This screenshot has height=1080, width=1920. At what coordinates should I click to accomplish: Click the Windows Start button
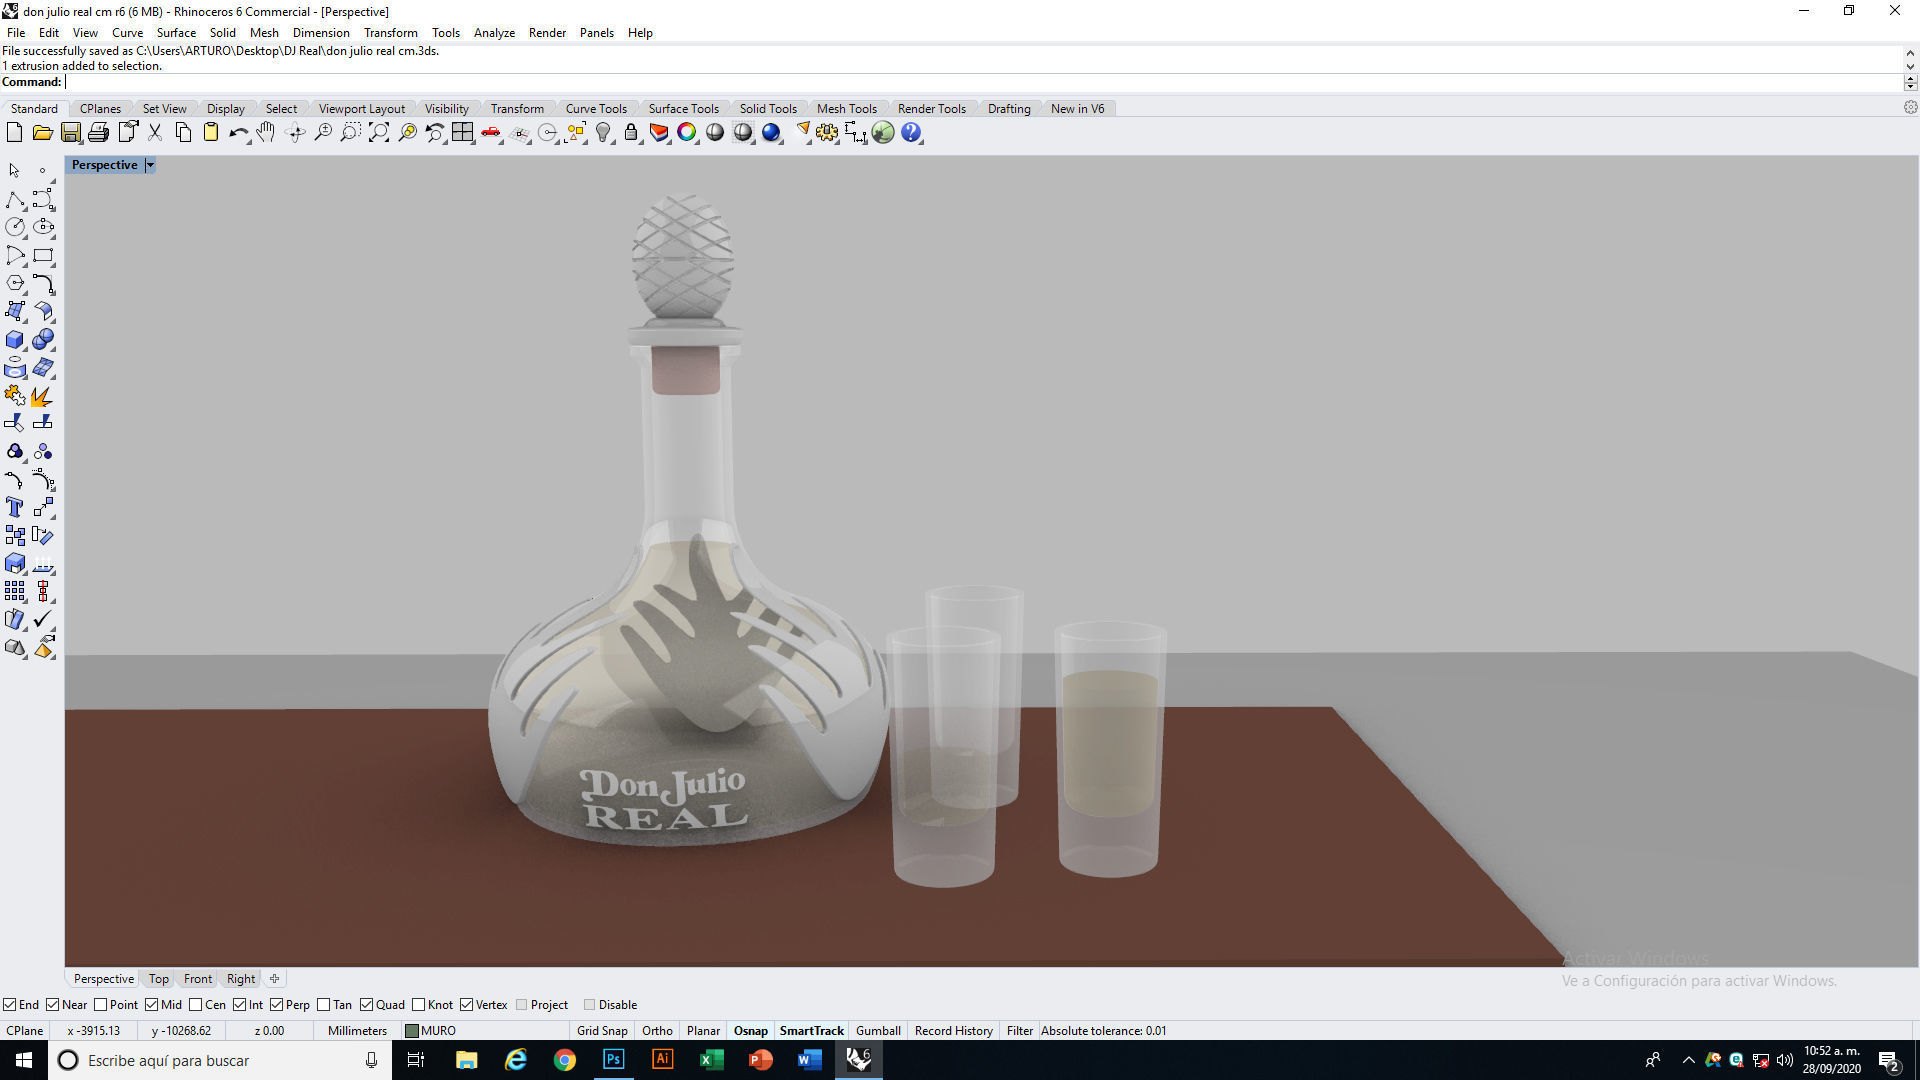(x=24, y=1060)
